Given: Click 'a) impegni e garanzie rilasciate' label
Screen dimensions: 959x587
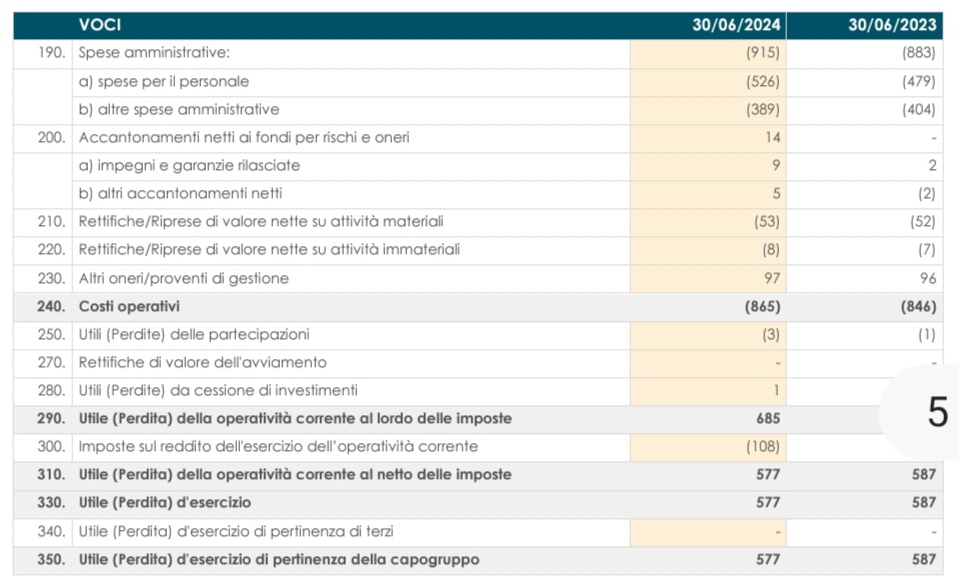Looking at the screenshot, I should pos(189,166).
